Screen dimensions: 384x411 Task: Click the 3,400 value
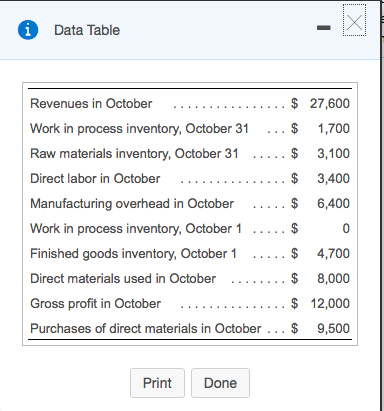coord(333,179)
